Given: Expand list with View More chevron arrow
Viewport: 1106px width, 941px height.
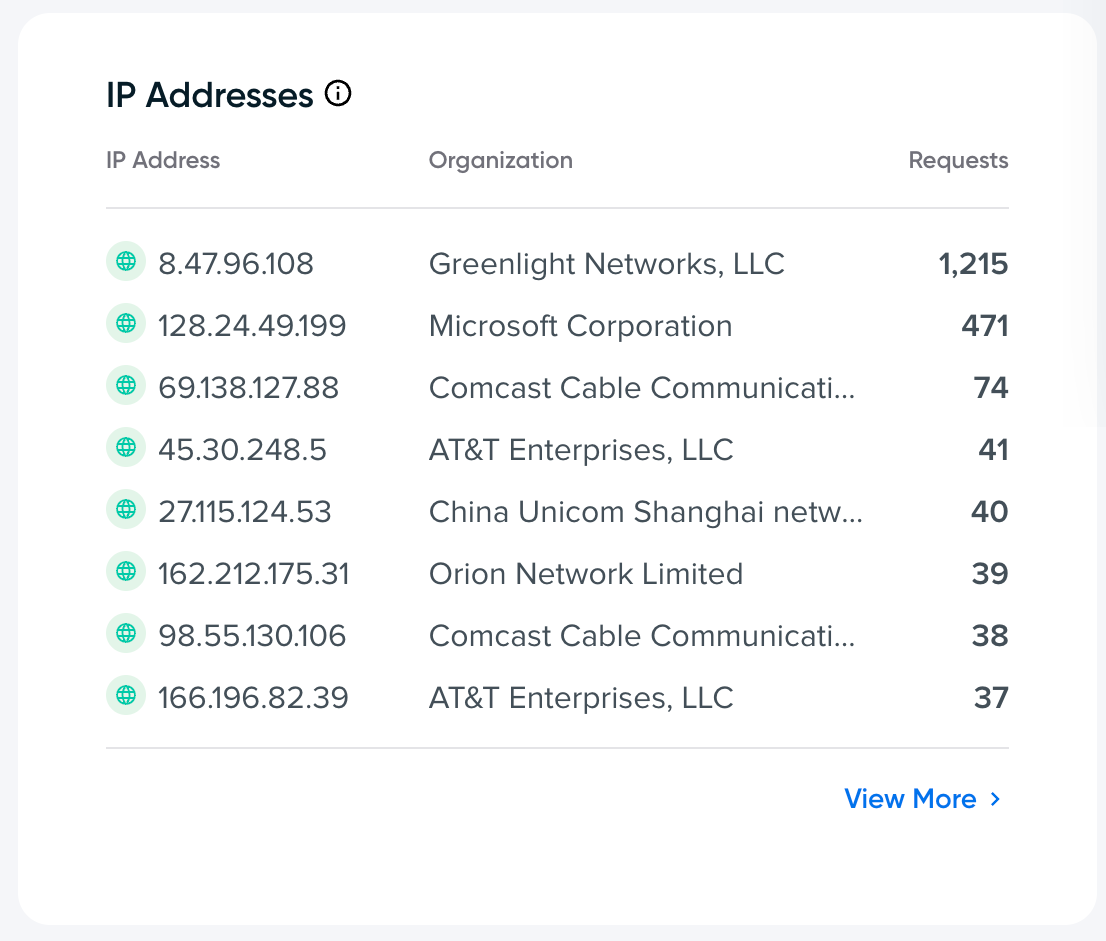Looking at the screenshot, I should pos(995,799).
